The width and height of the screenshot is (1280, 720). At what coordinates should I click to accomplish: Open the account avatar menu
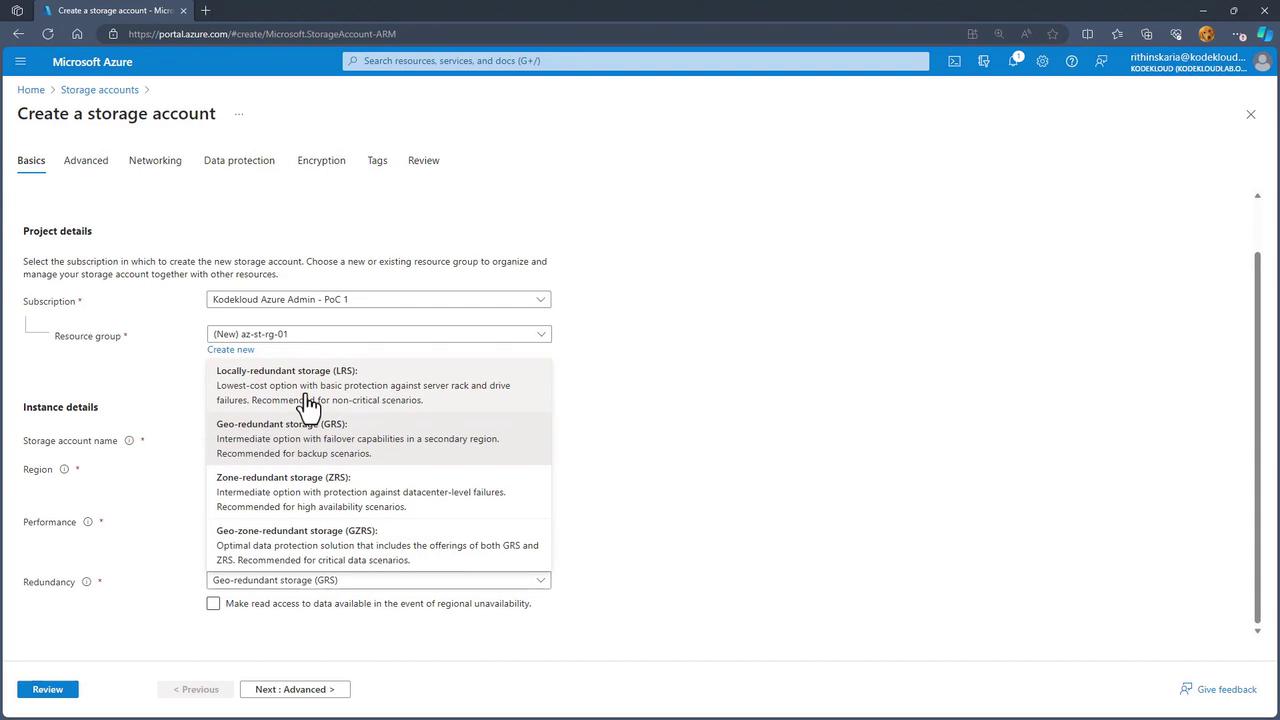tap(1262, 62)
